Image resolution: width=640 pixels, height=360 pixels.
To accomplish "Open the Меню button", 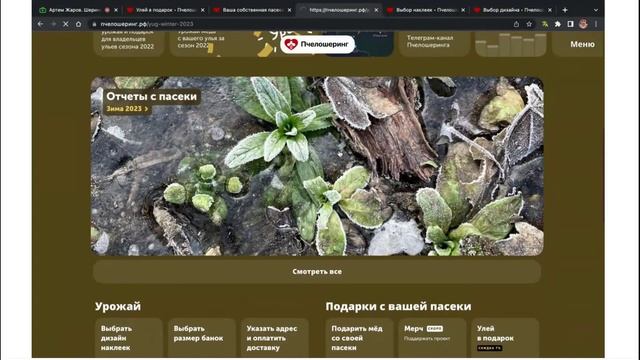I will [x=582, y=44].
